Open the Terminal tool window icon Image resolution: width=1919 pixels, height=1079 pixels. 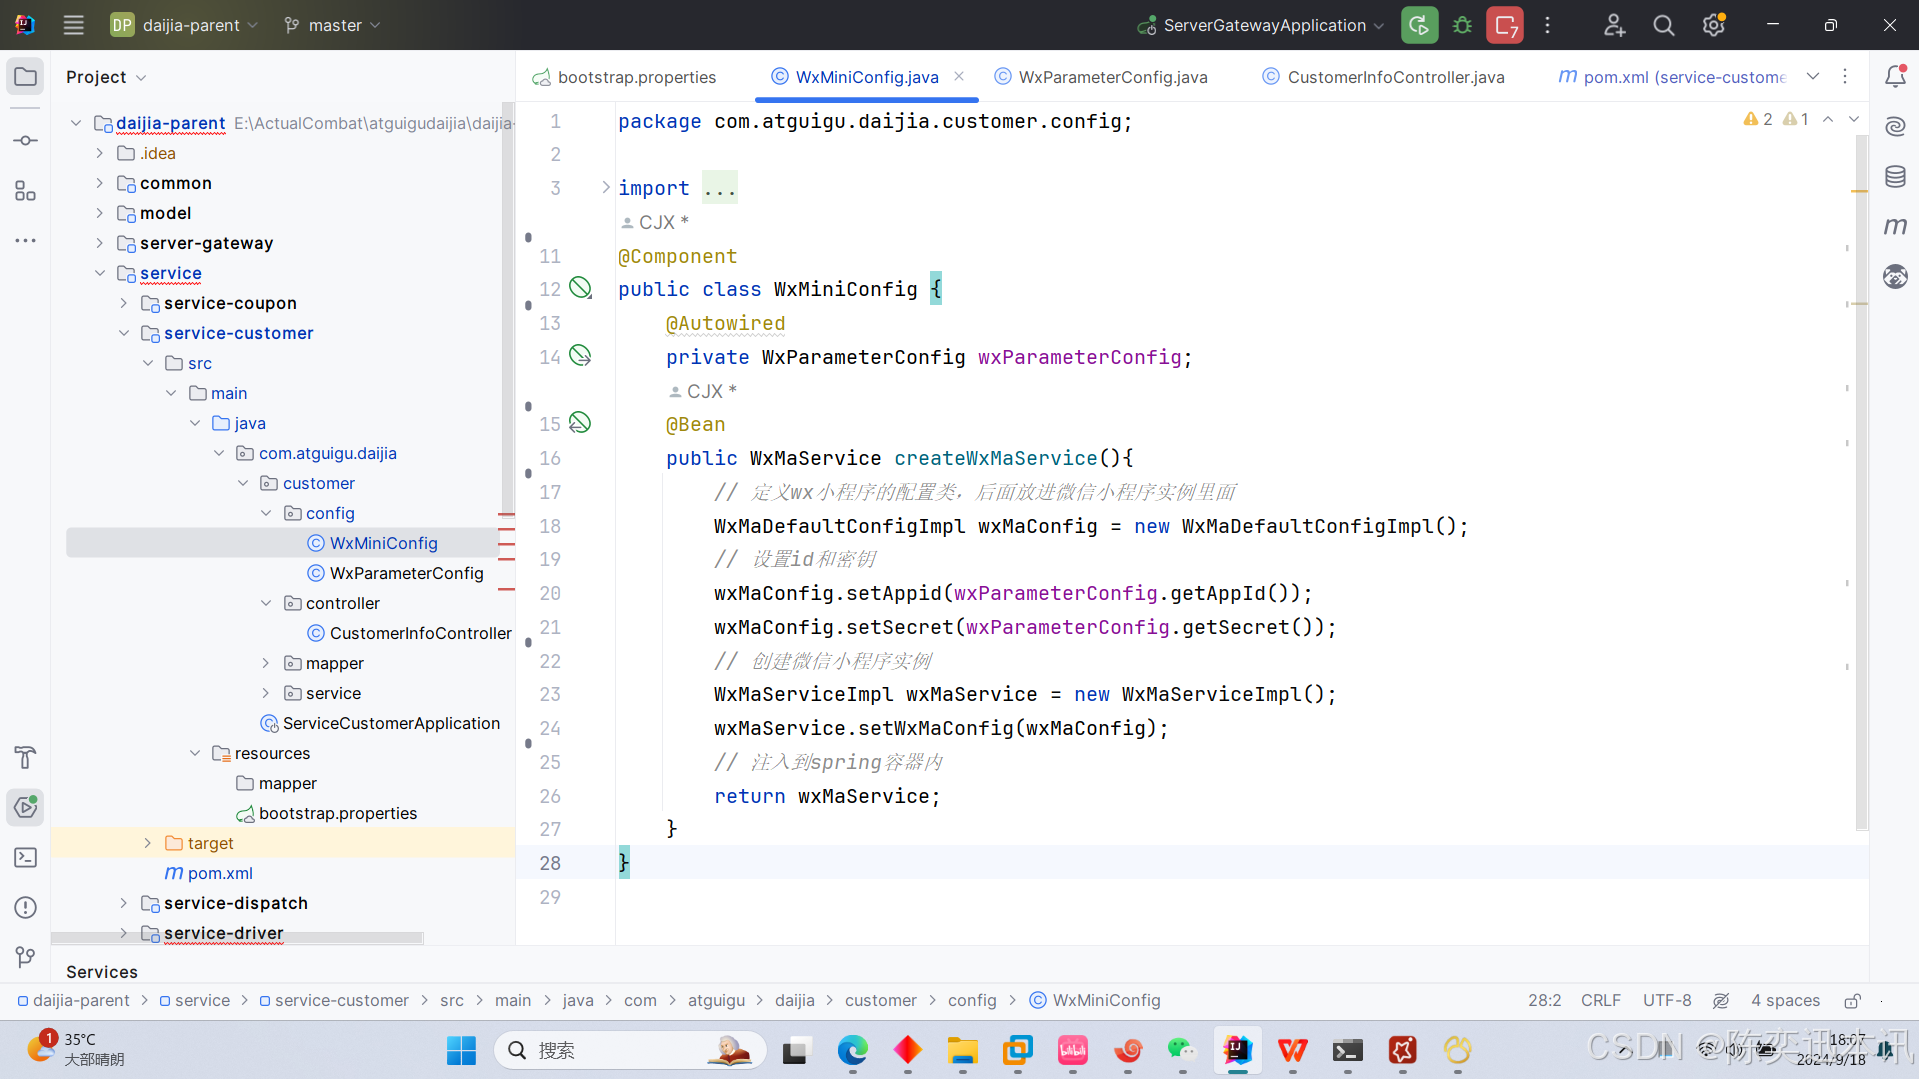[26, 857]
